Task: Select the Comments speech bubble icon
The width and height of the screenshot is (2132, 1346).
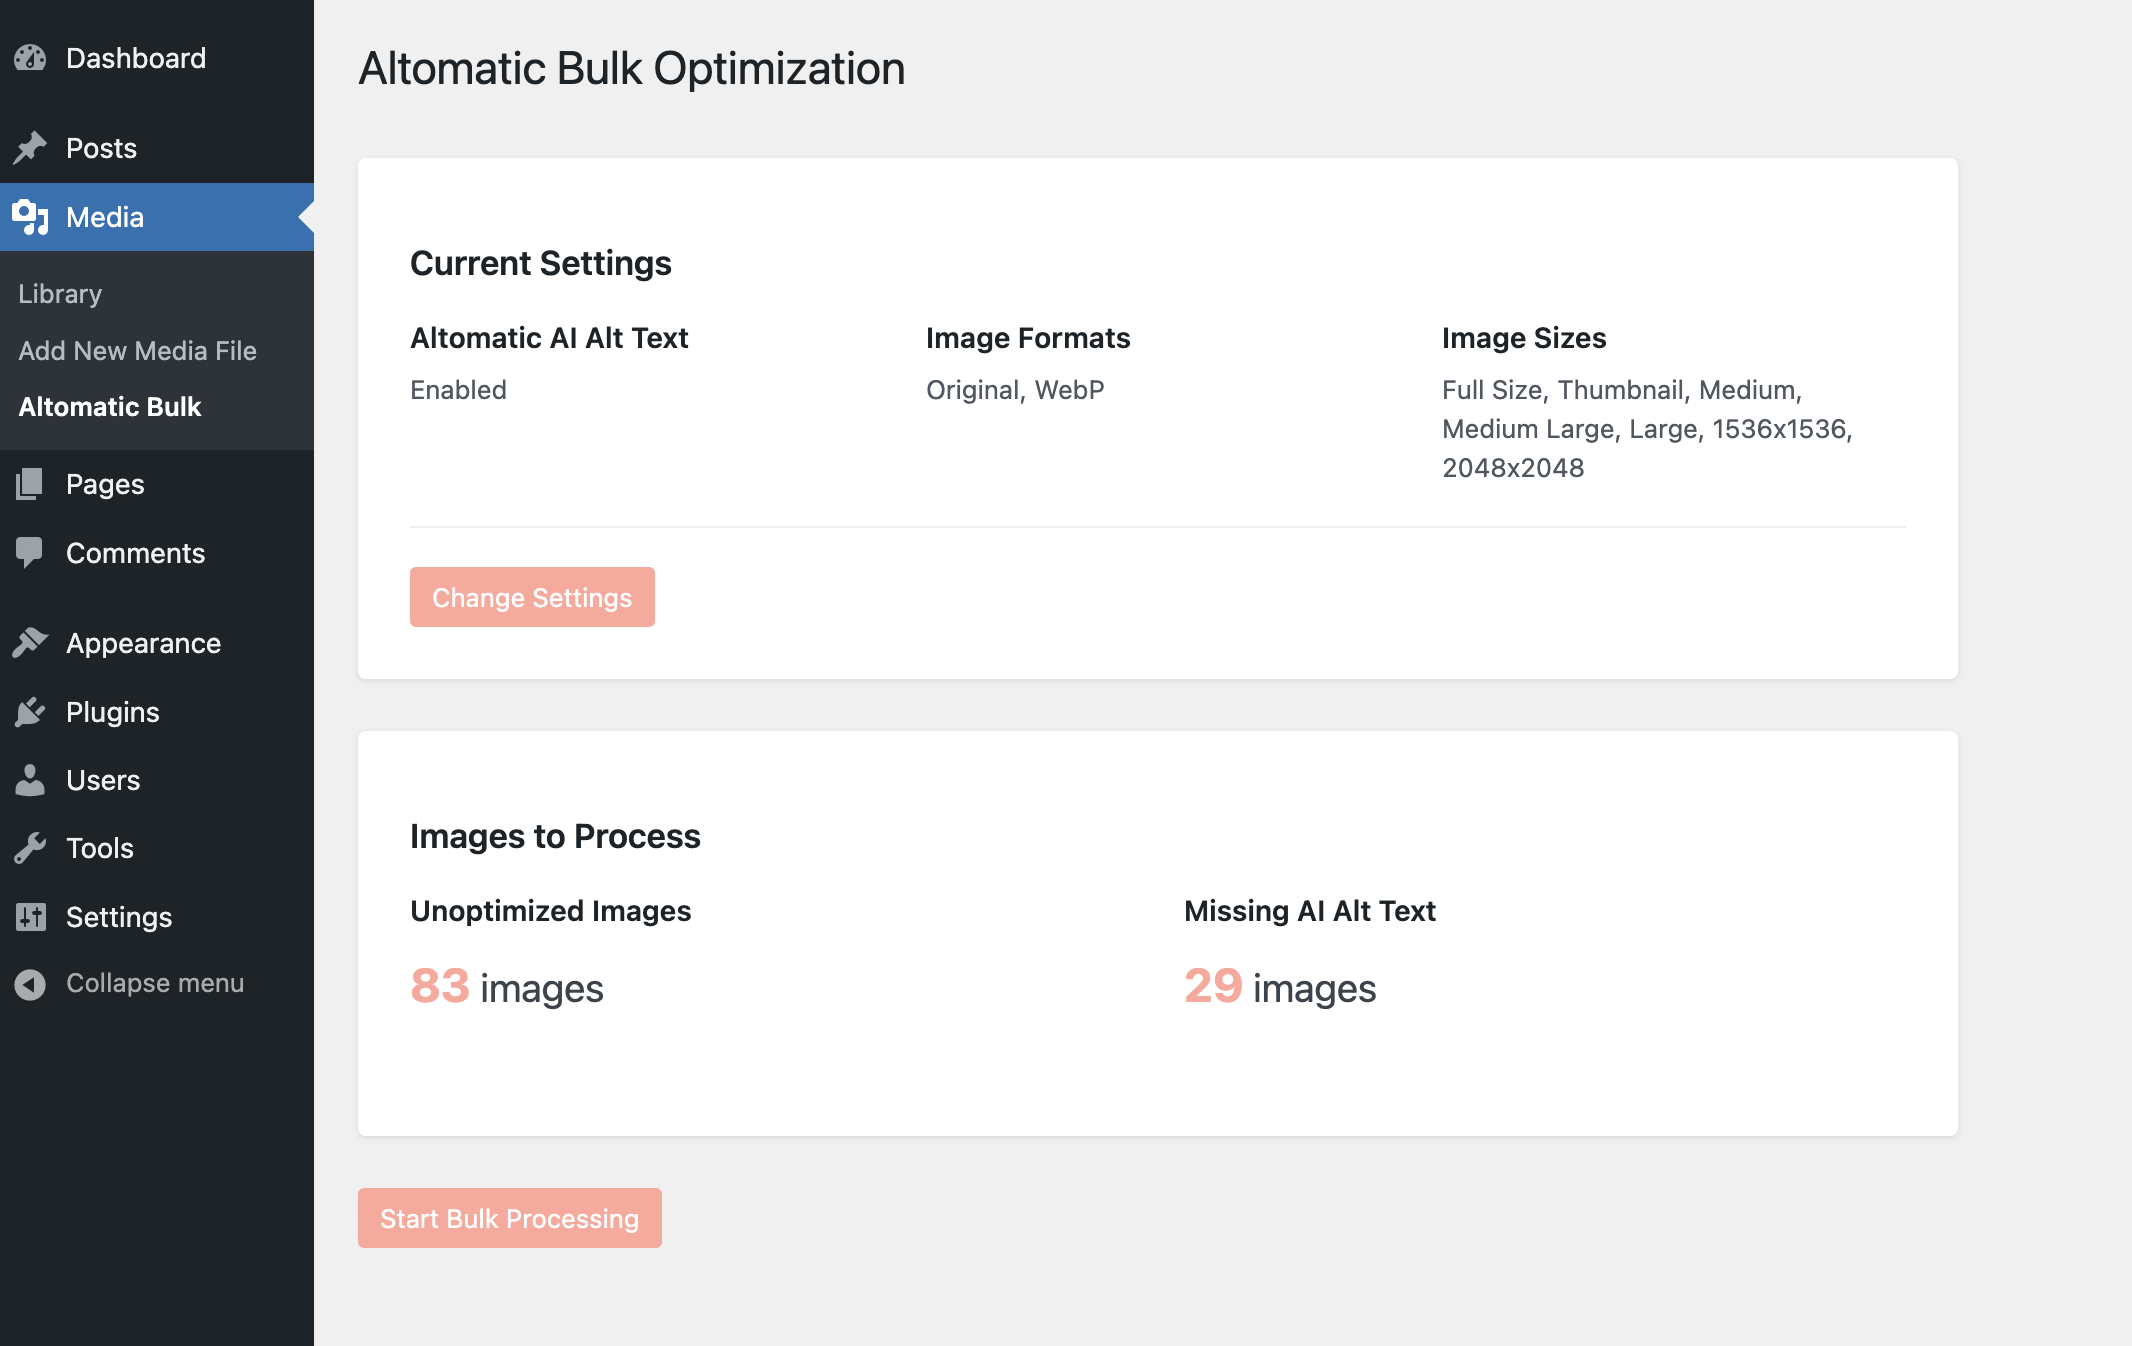Action: click(30, 552)
